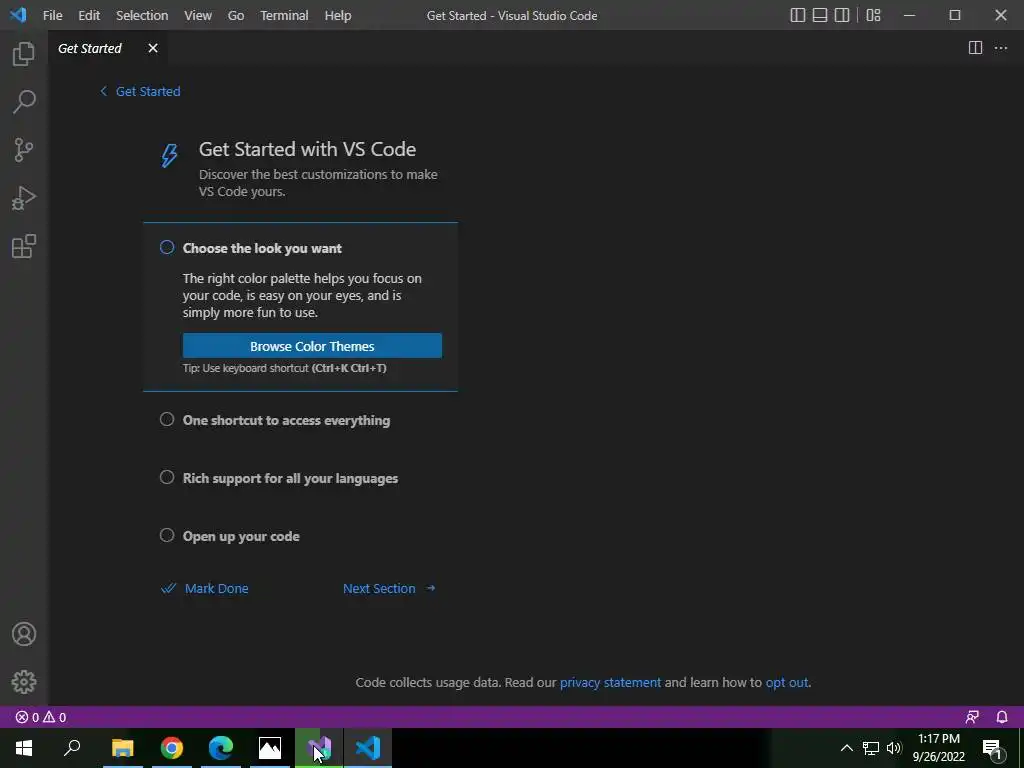The height and width of the screenshot is (768, 1024).
Task: Open the taskbar clock showing 1:17 PM
Action: pos(938,748)
